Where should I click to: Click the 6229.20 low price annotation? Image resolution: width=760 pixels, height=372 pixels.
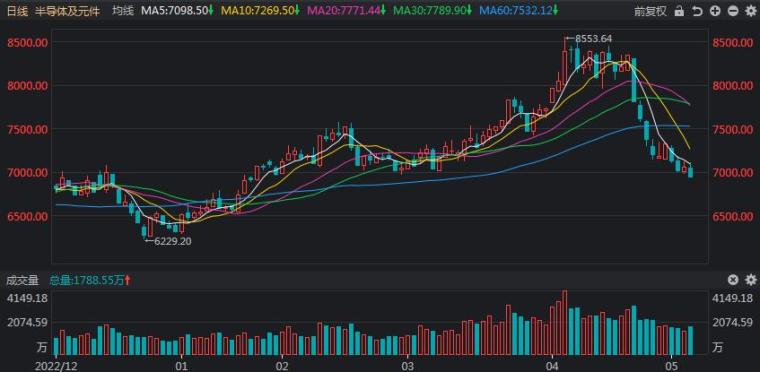click(x=173, y=241)
